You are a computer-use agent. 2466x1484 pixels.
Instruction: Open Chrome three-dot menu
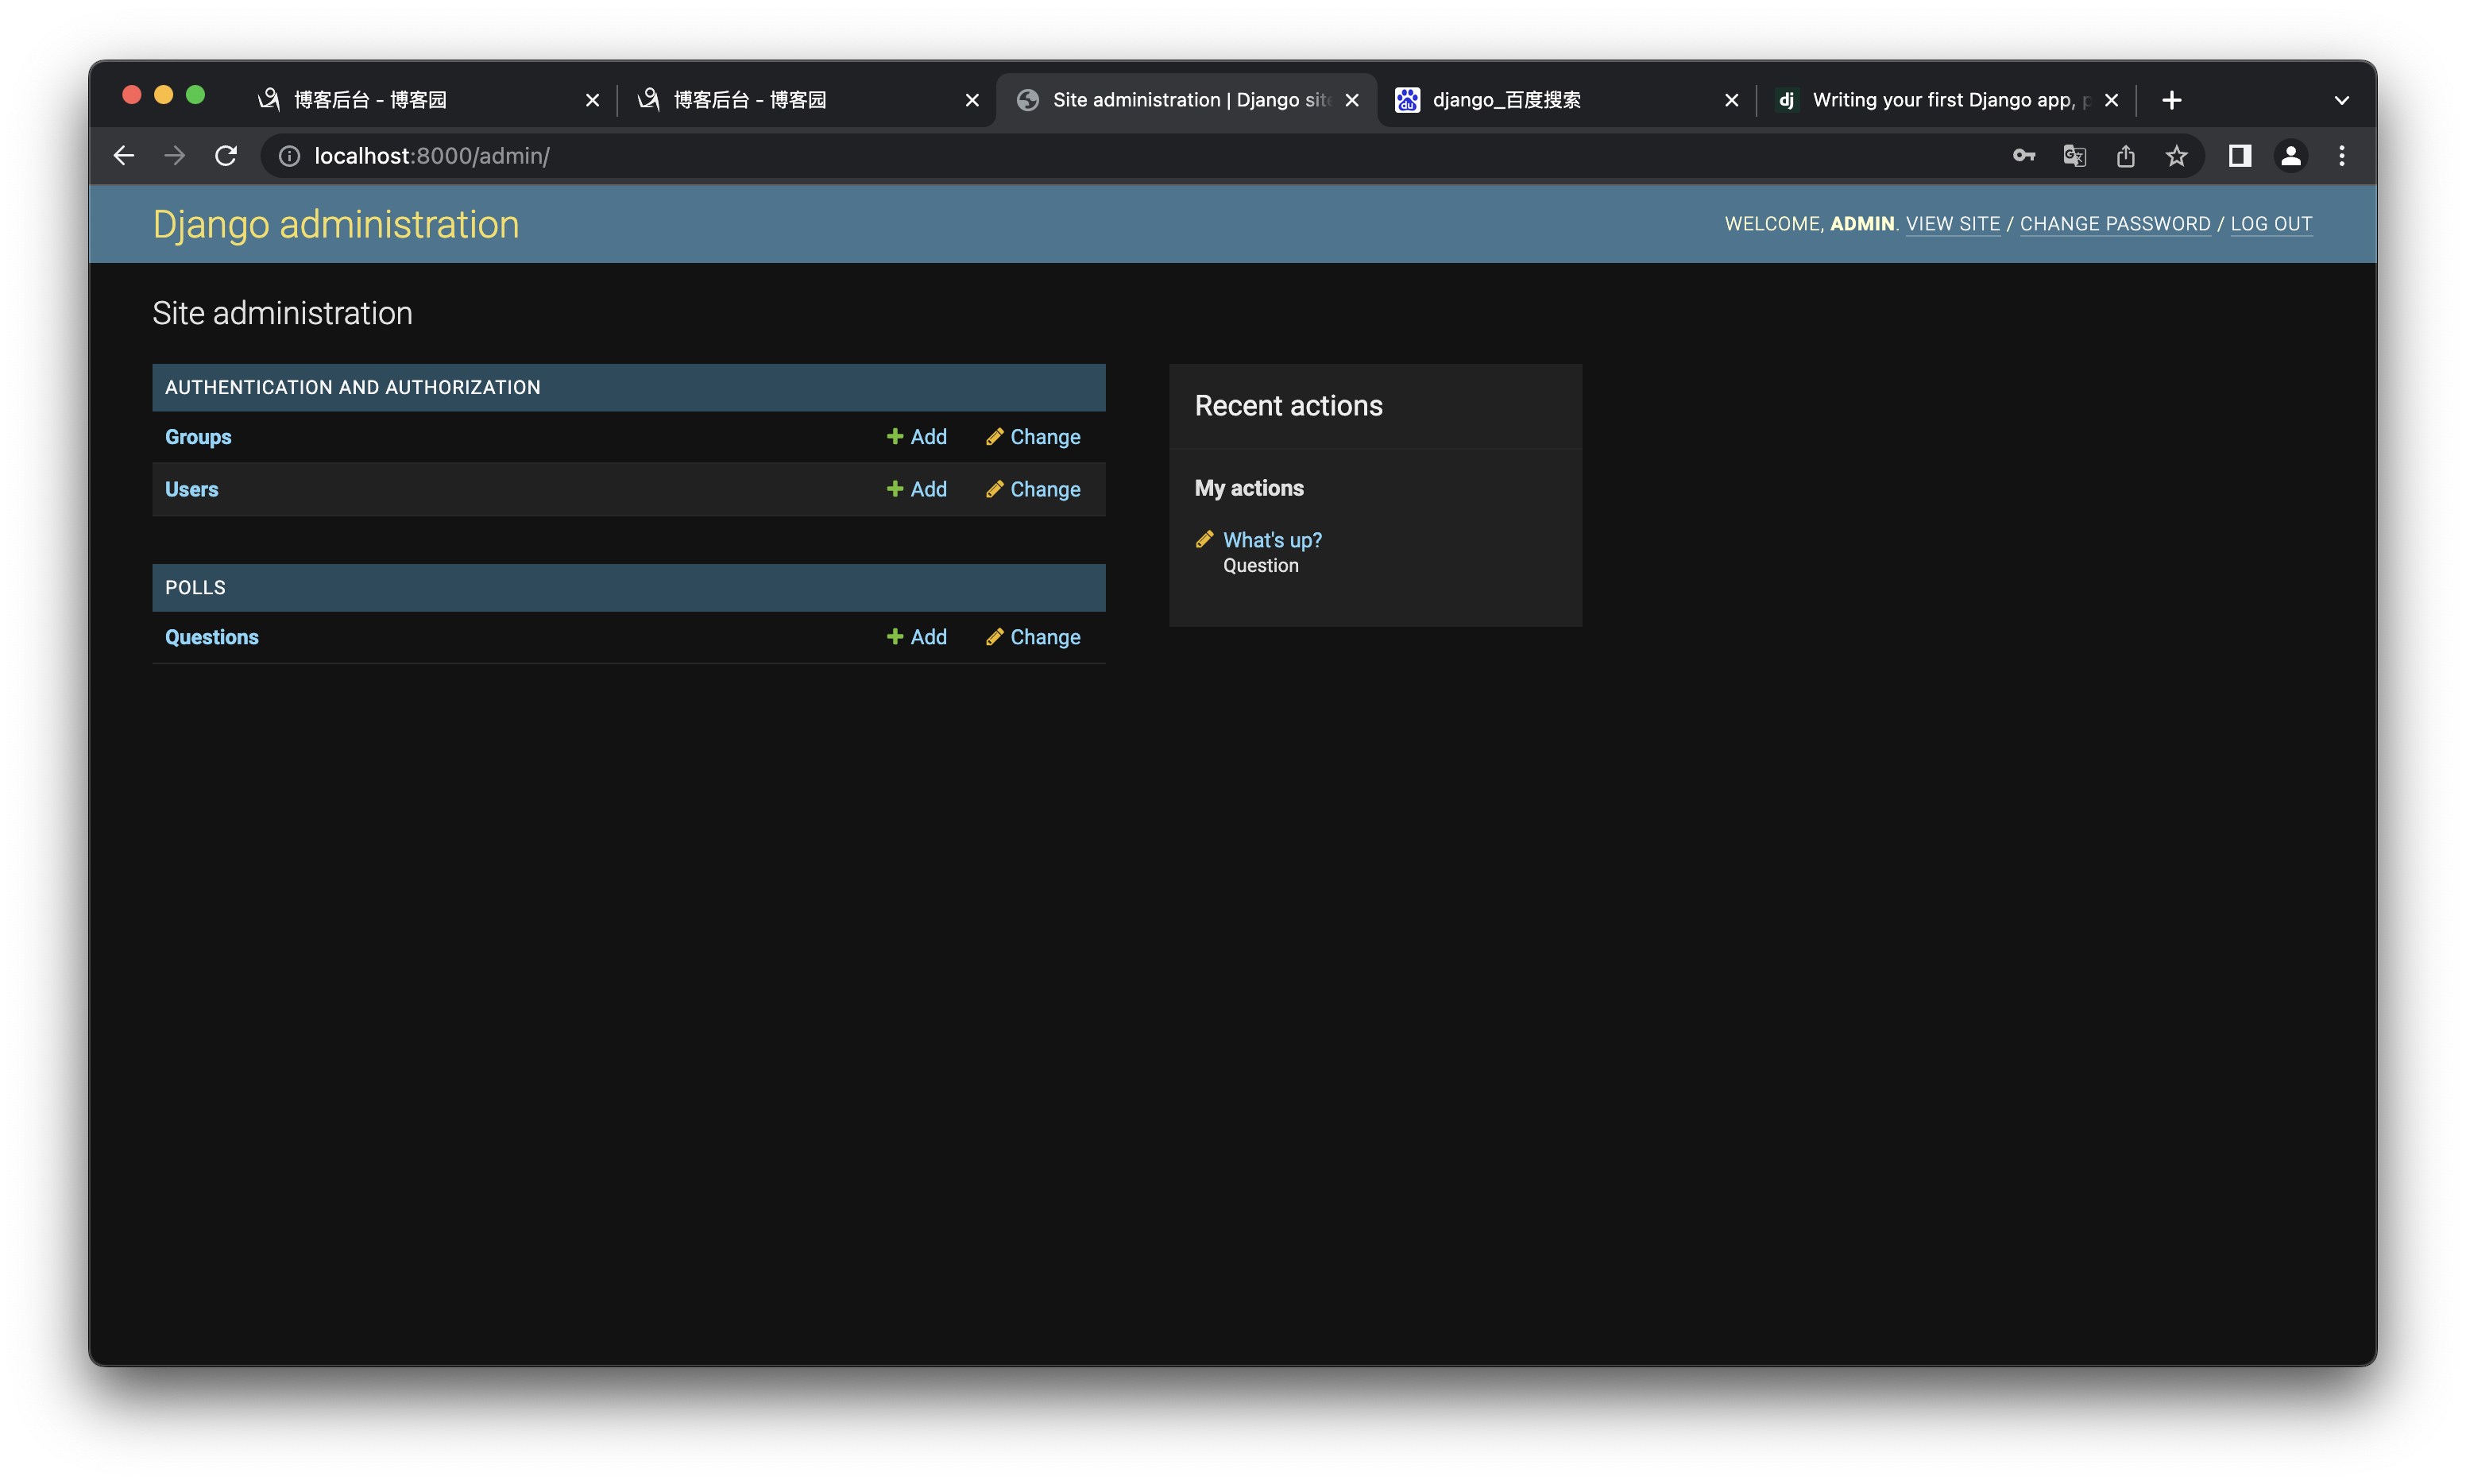point(2341,156)
